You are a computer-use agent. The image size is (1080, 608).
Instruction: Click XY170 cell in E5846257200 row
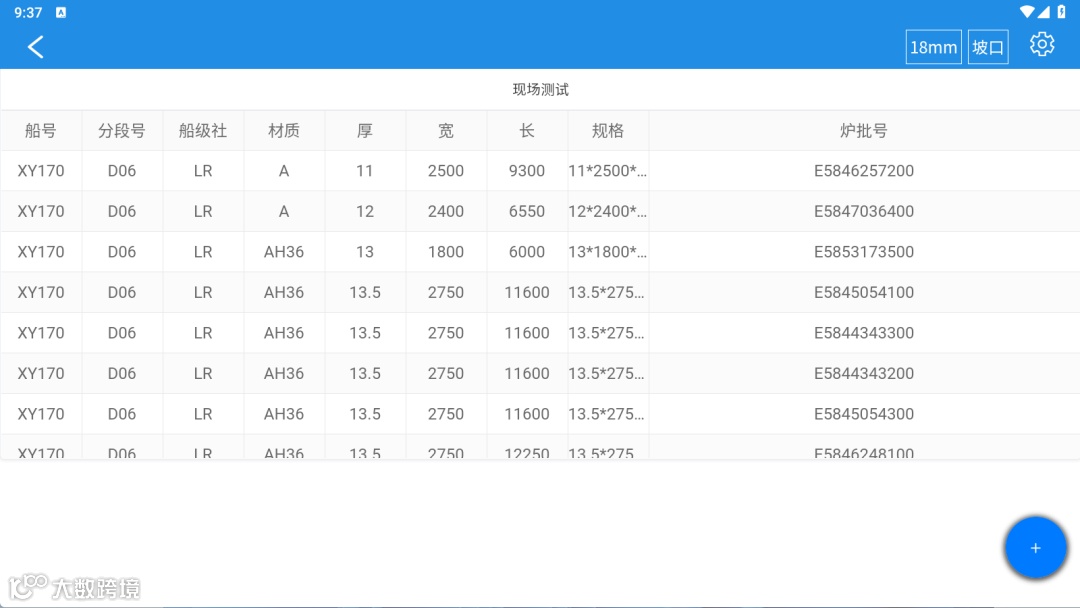coord(41,171)
